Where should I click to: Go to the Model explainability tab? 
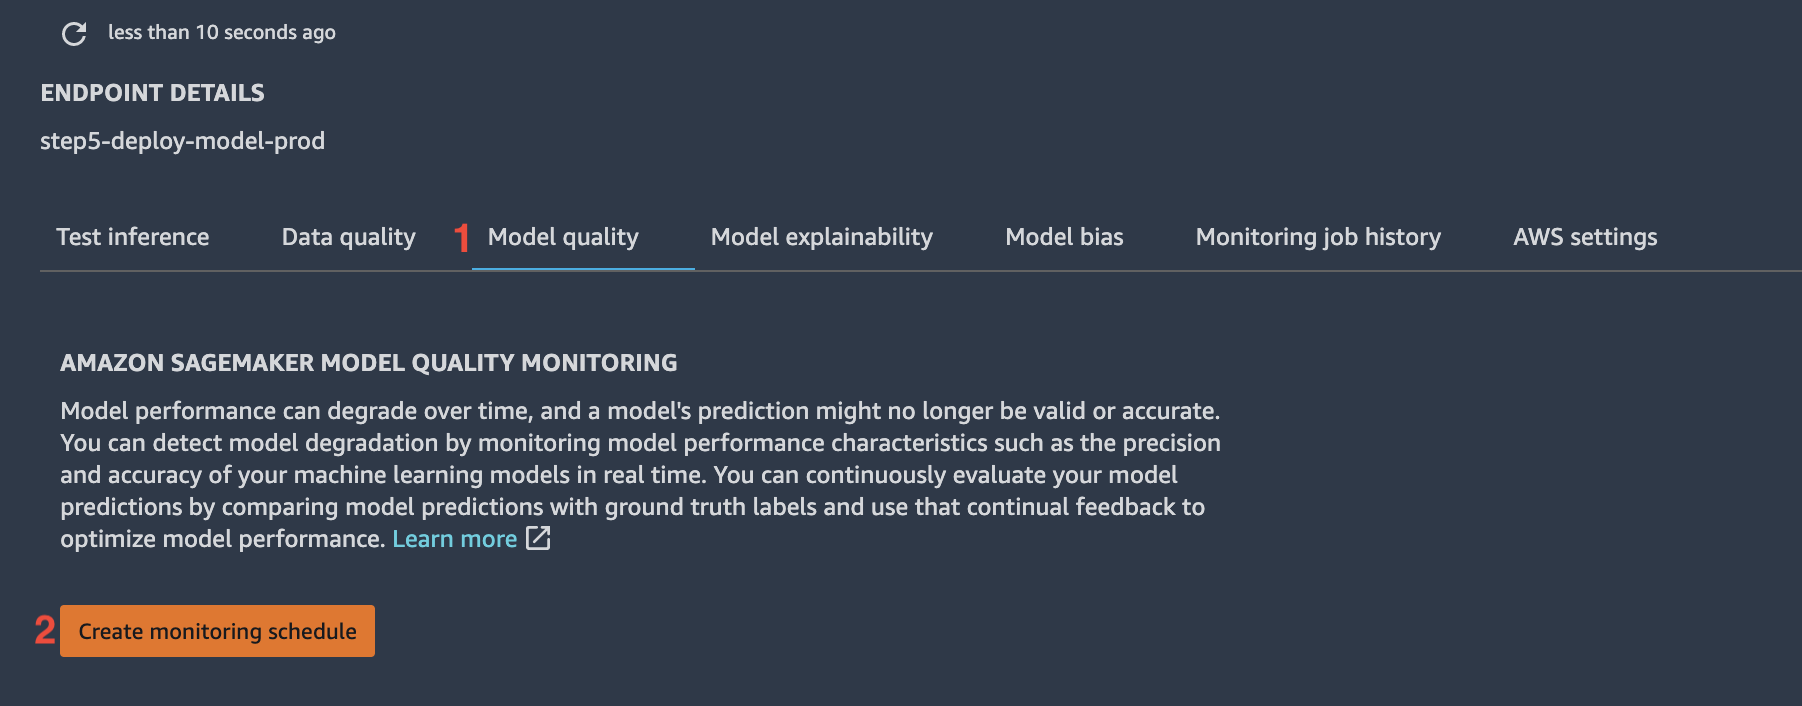point(822,237)
